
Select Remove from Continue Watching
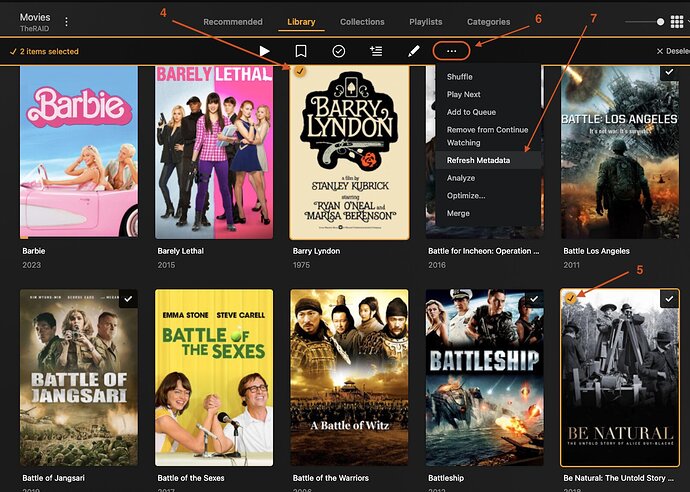point(488,136)
